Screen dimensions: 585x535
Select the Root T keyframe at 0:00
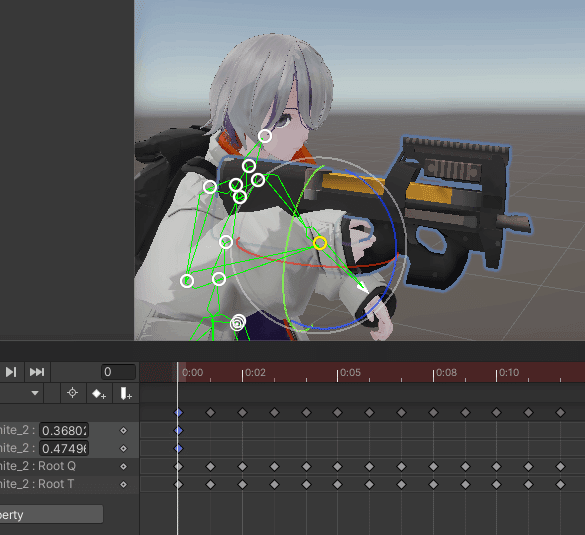pos(179,484)
